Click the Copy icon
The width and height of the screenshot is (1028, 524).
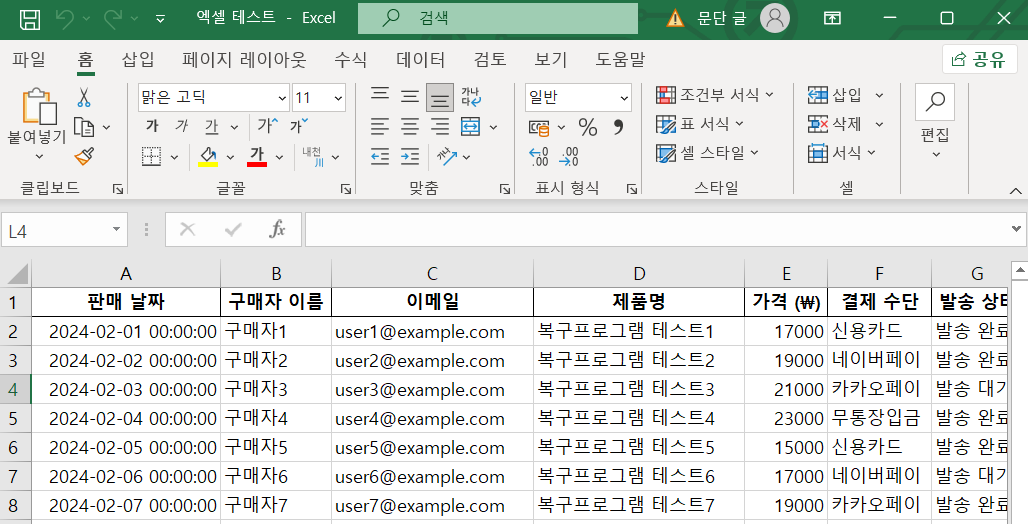click(84, 127)
